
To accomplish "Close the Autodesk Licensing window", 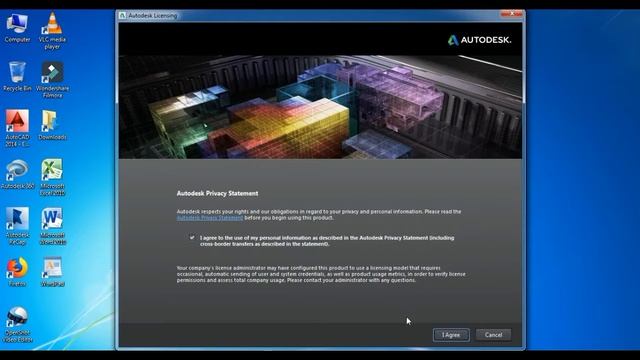I will pos(512,14).
